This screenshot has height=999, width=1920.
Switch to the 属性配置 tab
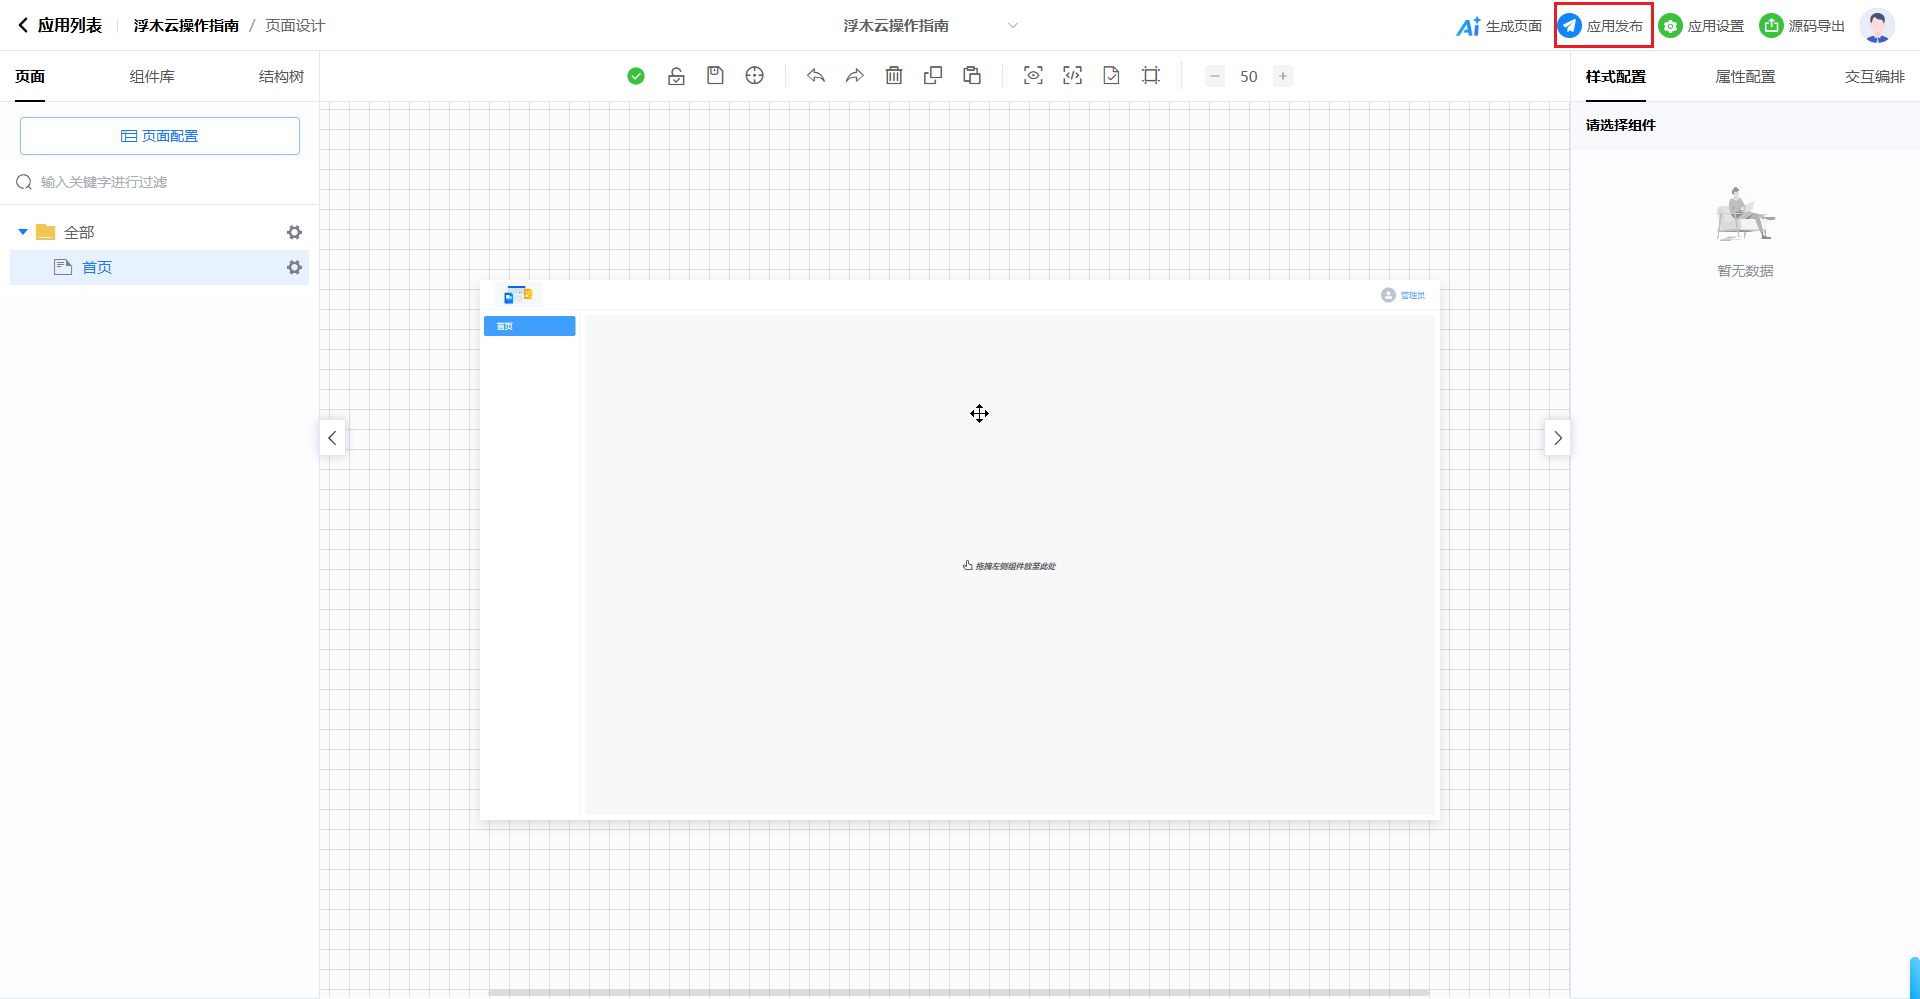[x=1745, y=77]
